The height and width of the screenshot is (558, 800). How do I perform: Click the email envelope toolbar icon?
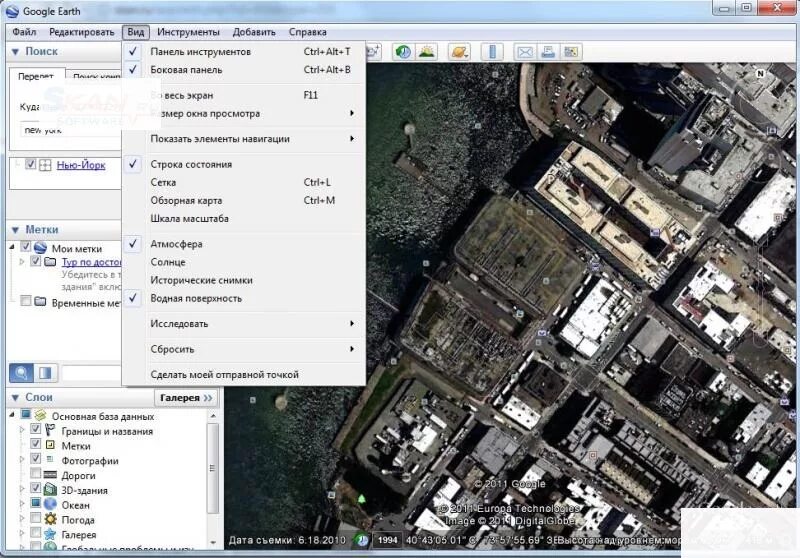click(525, 52)
